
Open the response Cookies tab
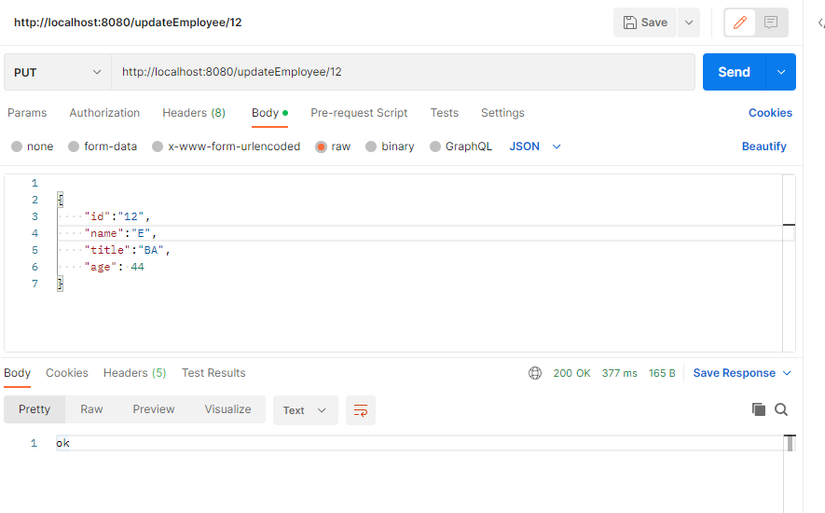click(67, 373)
